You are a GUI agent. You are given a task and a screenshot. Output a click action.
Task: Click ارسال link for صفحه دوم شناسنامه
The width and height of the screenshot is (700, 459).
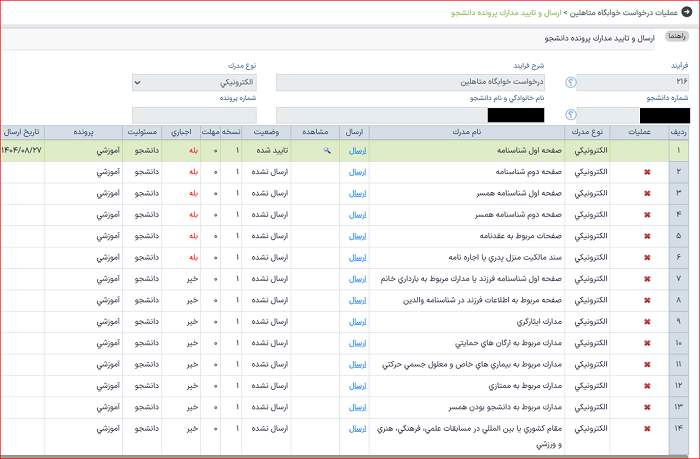(357, 172)
